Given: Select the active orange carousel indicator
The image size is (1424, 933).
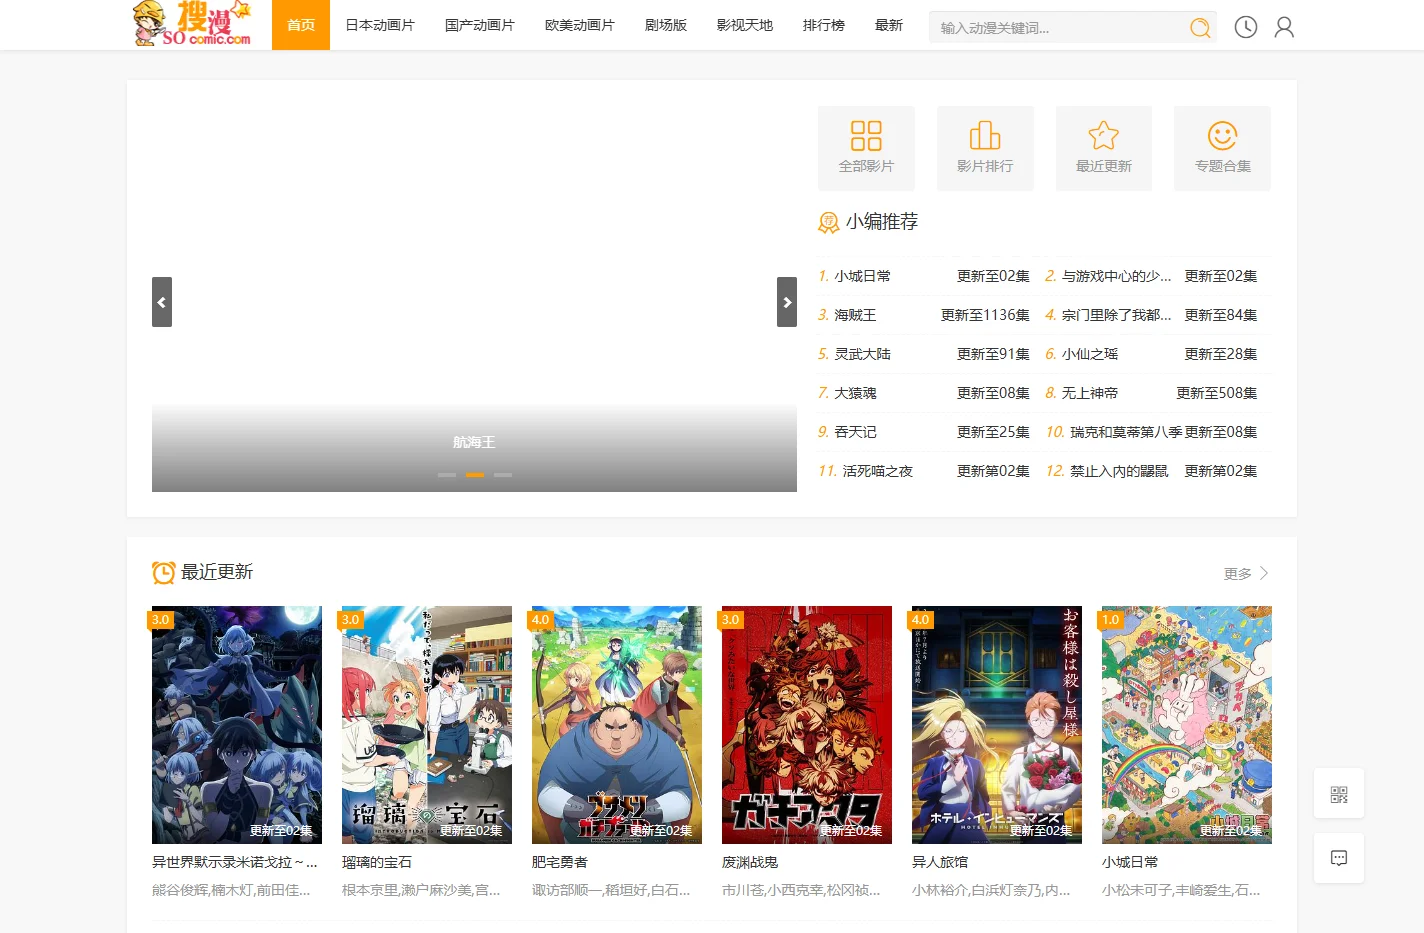Looking at the screenshot, I should pyautogui.click(x=475, y=475).
